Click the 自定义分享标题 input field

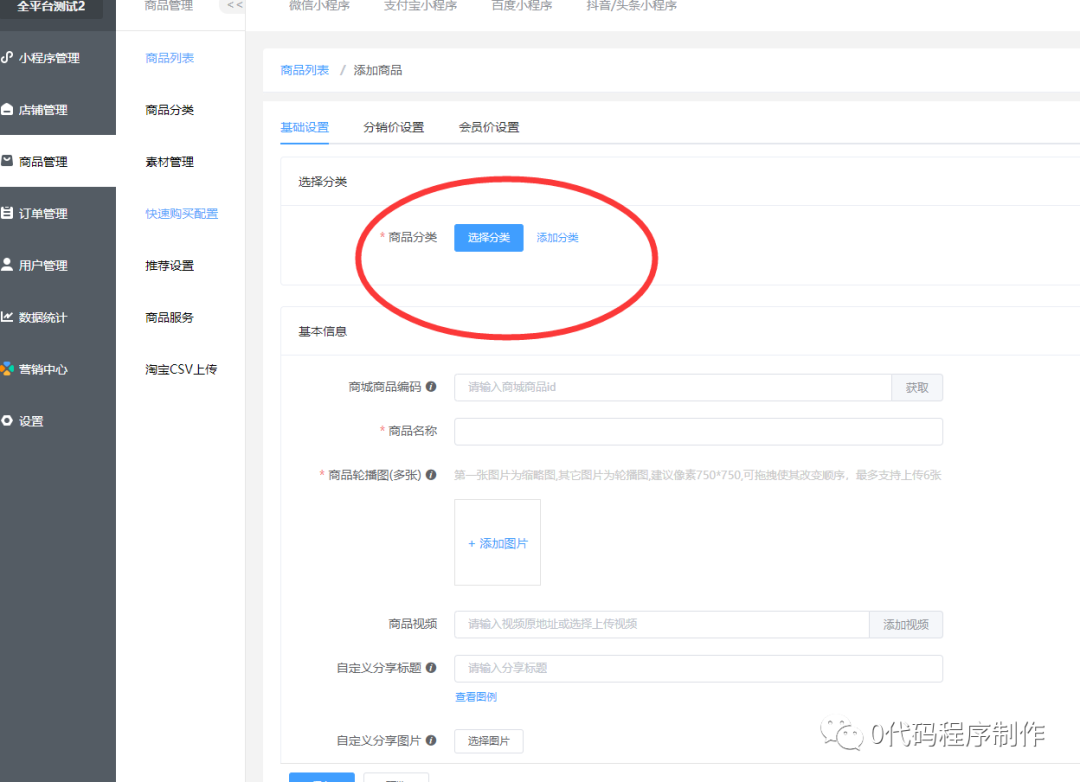[698, 668]
